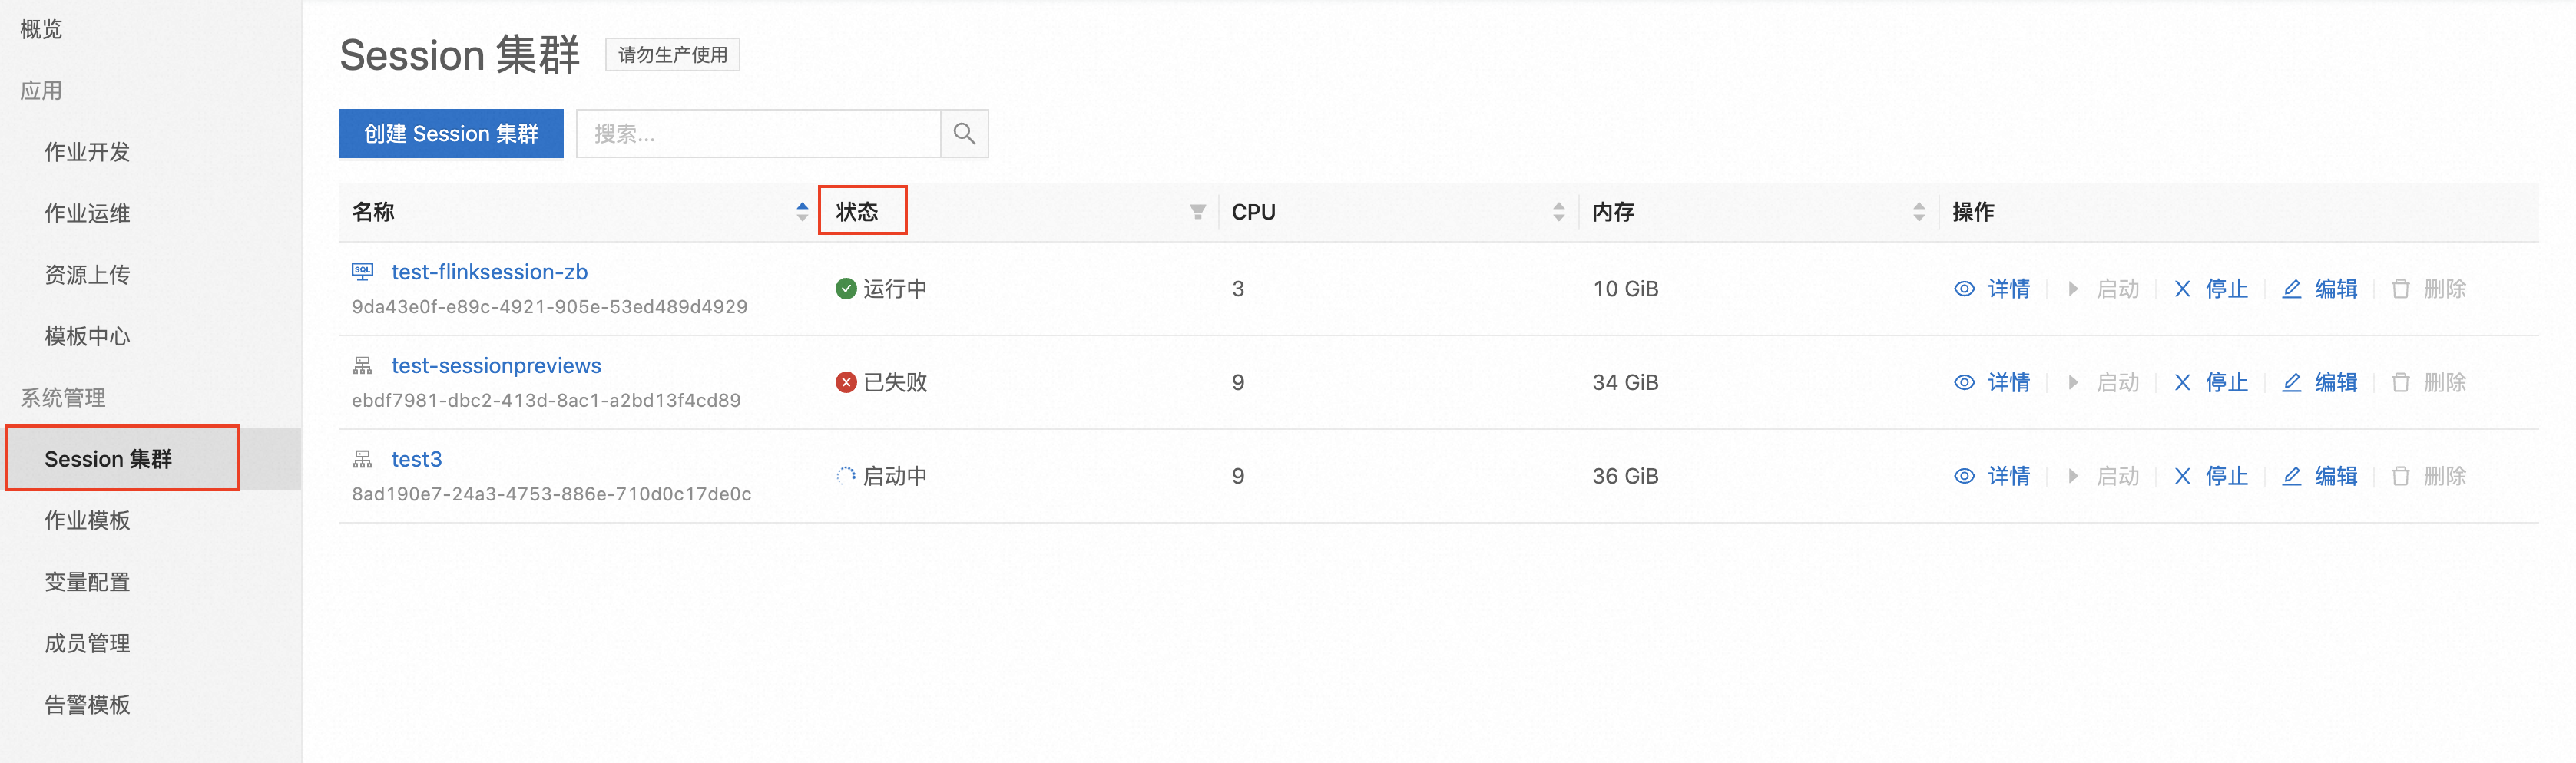The image size is (2576, 763).
Task: View details eye icon for test3
Action: click(x=1964, y=476)
